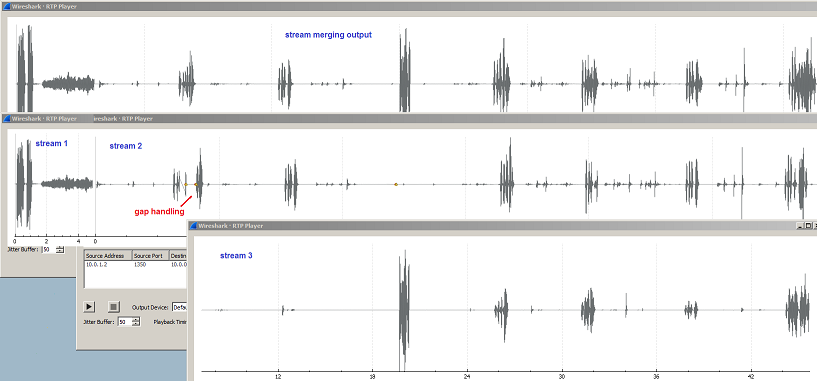Start playback with the Play button
Screen dimensions: 817x381
[x=90, y=306]
